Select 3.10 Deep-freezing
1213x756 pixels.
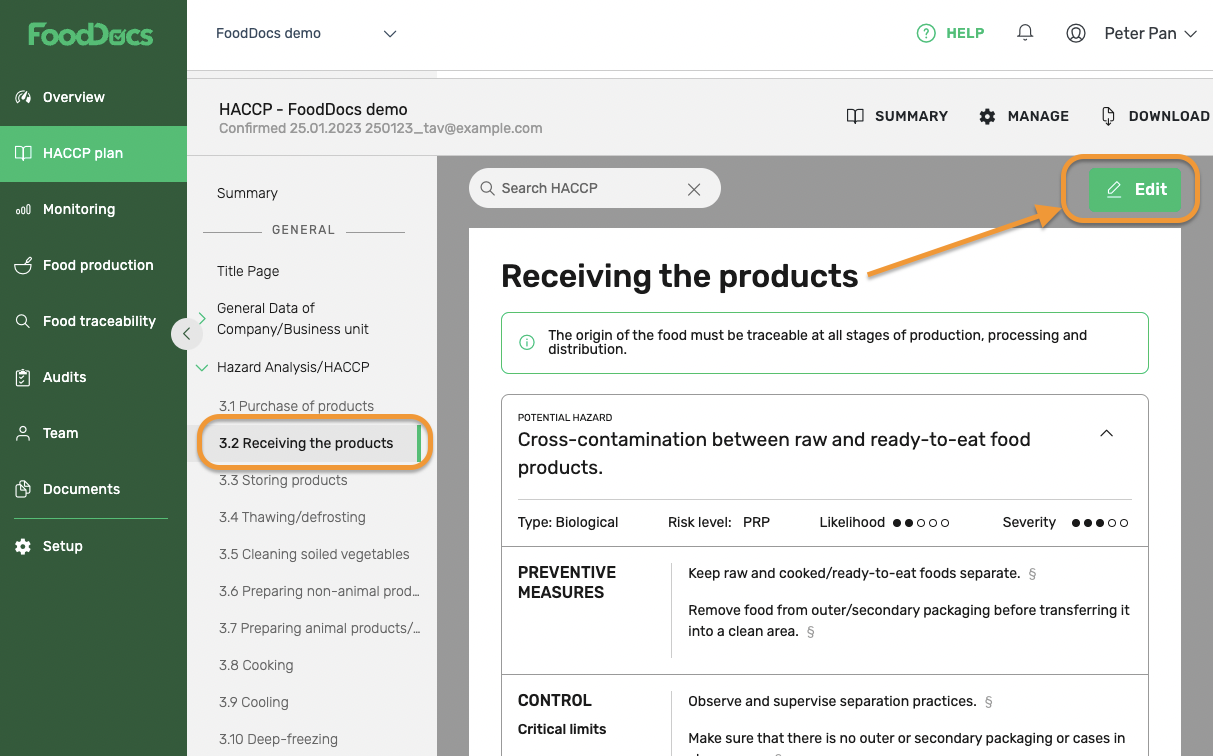coord(278,739)
